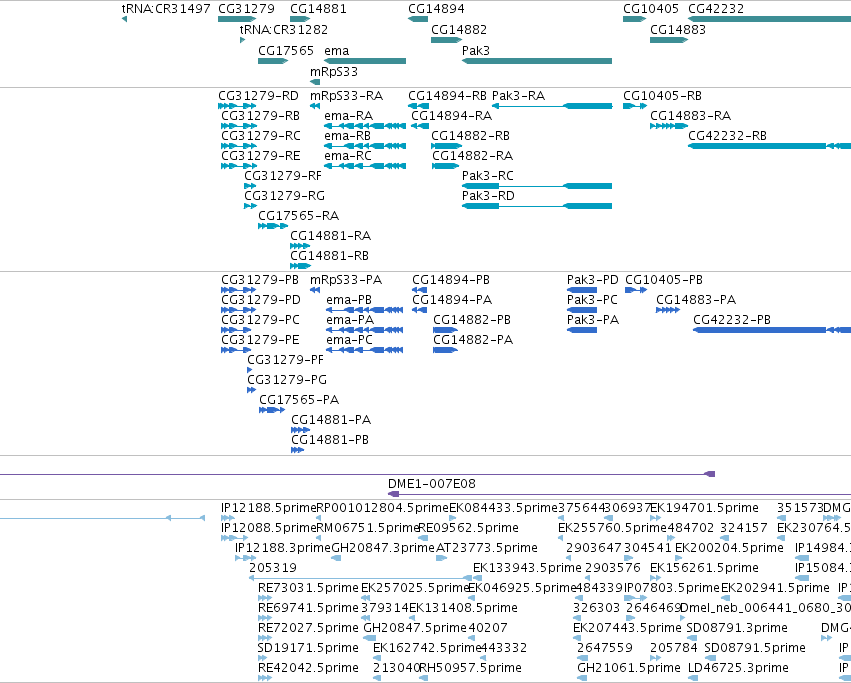
Task: Open the CG31279-RG transcript label
Action: tap(284, 196)
